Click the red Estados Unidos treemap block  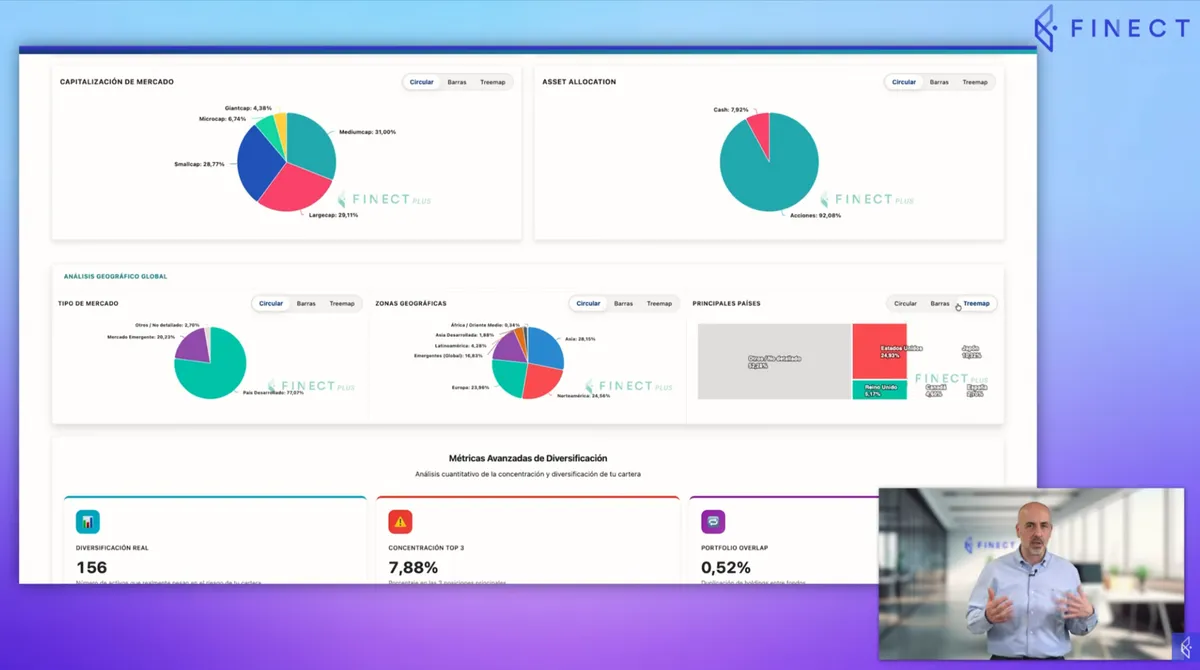(879, 351)
